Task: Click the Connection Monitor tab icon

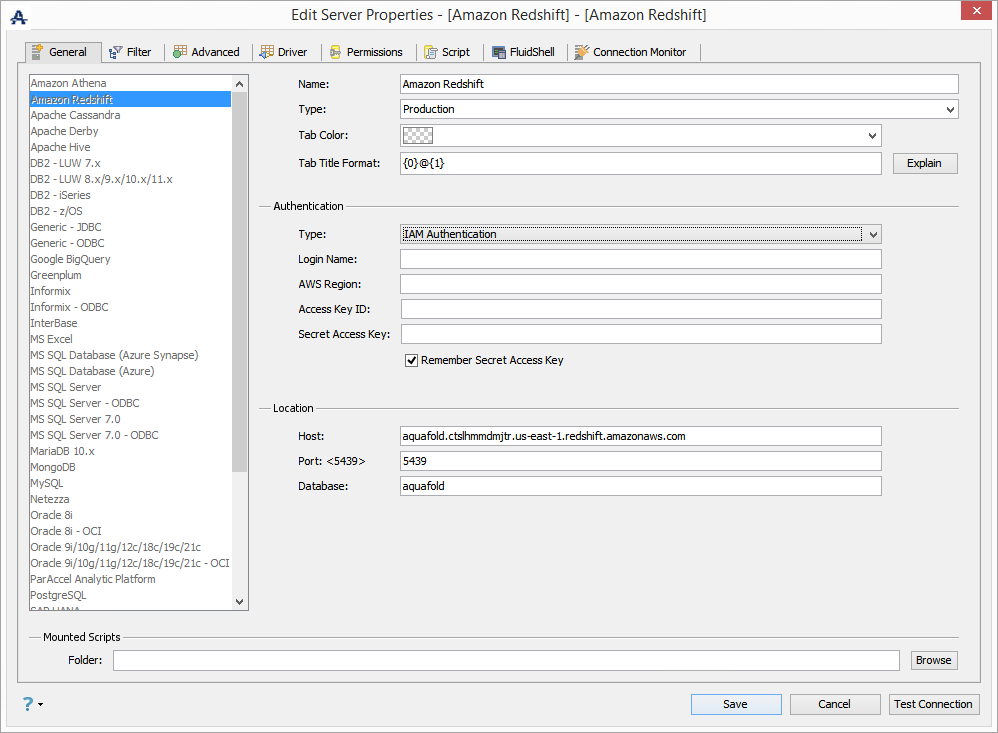Action: [582, 52]
